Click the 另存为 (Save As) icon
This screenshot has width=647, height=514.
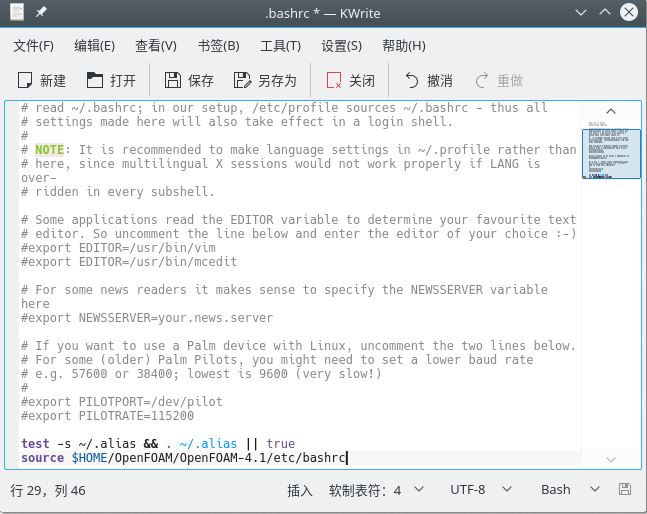coord(242,80)
